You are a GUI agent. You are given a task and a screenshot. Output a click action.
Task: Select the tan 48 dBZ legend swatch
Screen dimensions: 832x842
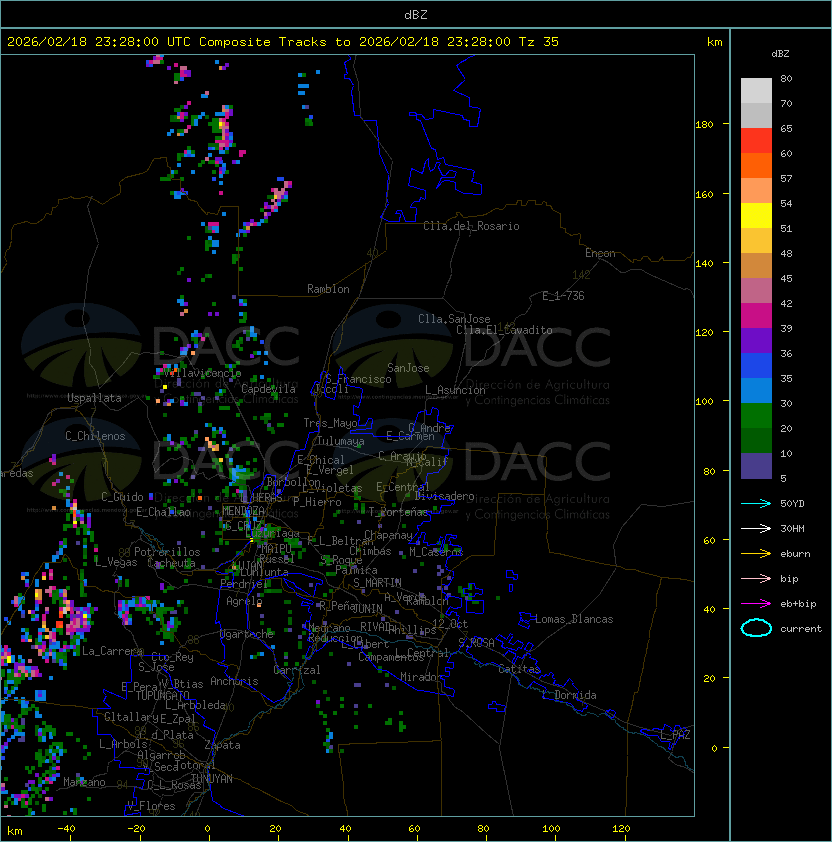pos(756,266)
